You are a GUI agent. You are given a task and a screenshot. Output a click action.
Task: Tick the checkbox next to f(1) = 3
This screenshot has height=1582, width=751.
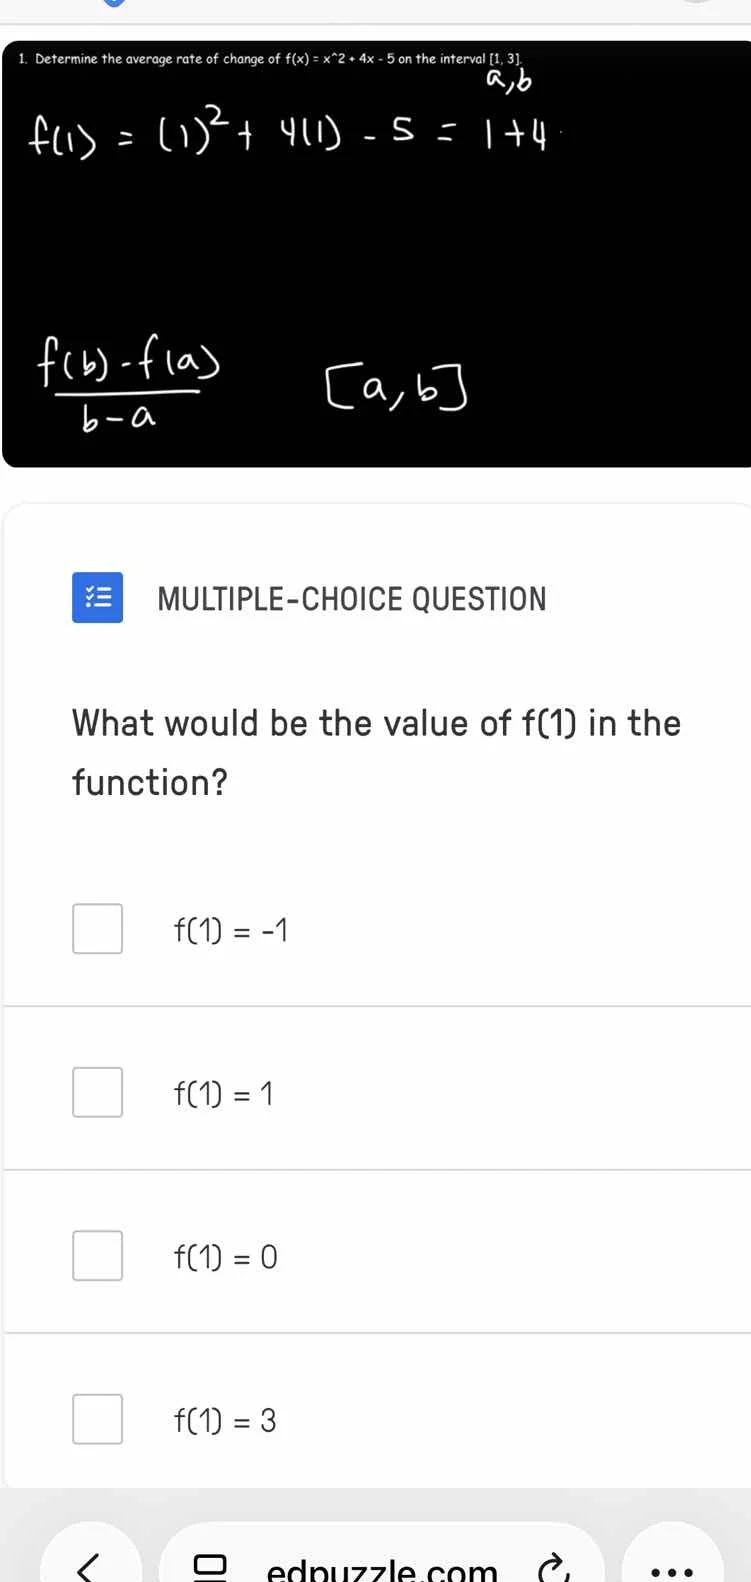(97, 1419)
